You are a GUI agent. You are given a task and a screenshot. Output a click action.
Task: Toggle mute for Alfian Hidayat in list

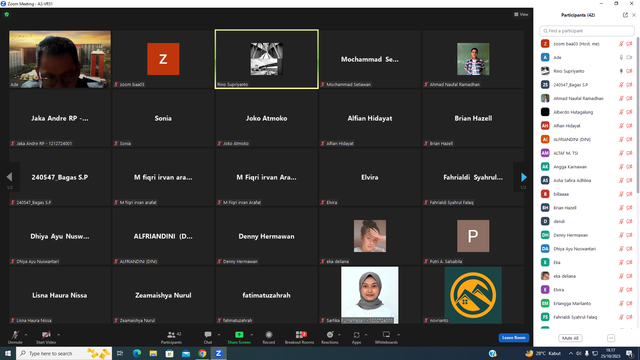[621, 126]
